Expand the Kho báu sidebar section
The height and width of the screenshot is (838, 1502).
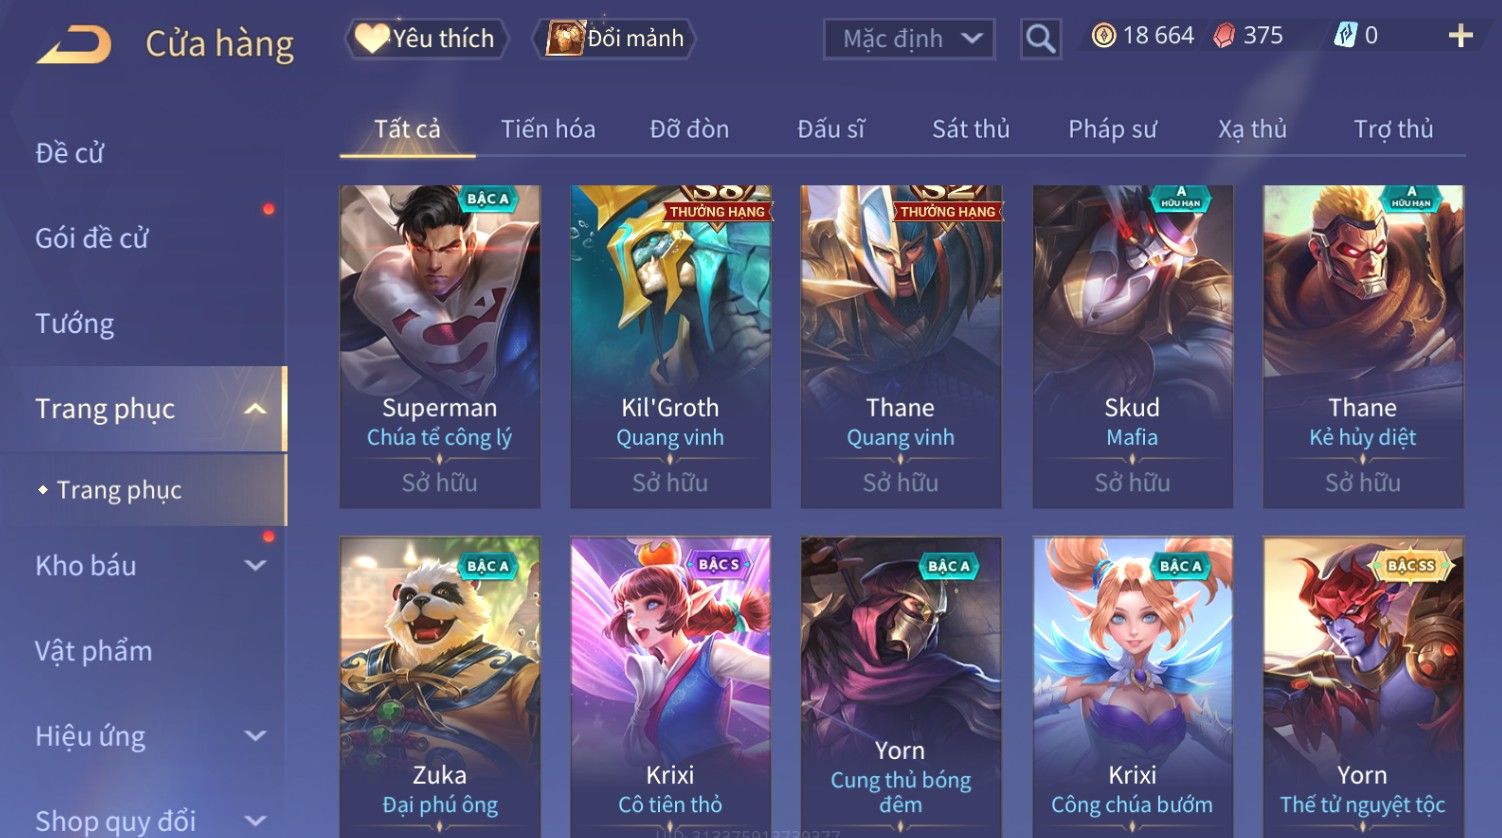pos(256,566)
